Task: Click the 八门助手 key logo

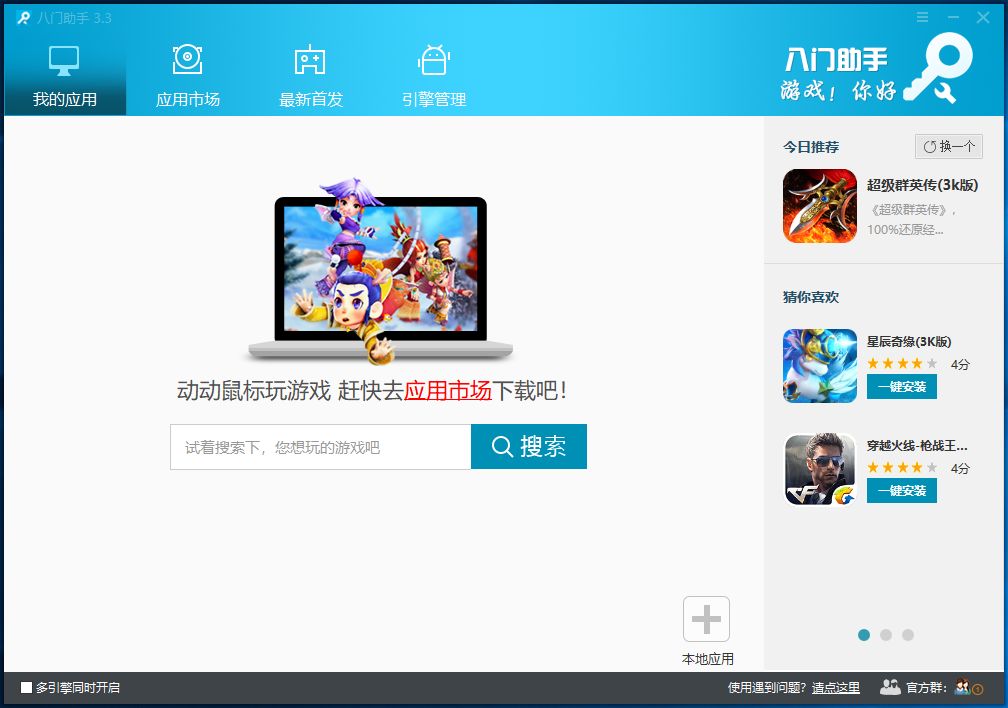Action: 939,69
